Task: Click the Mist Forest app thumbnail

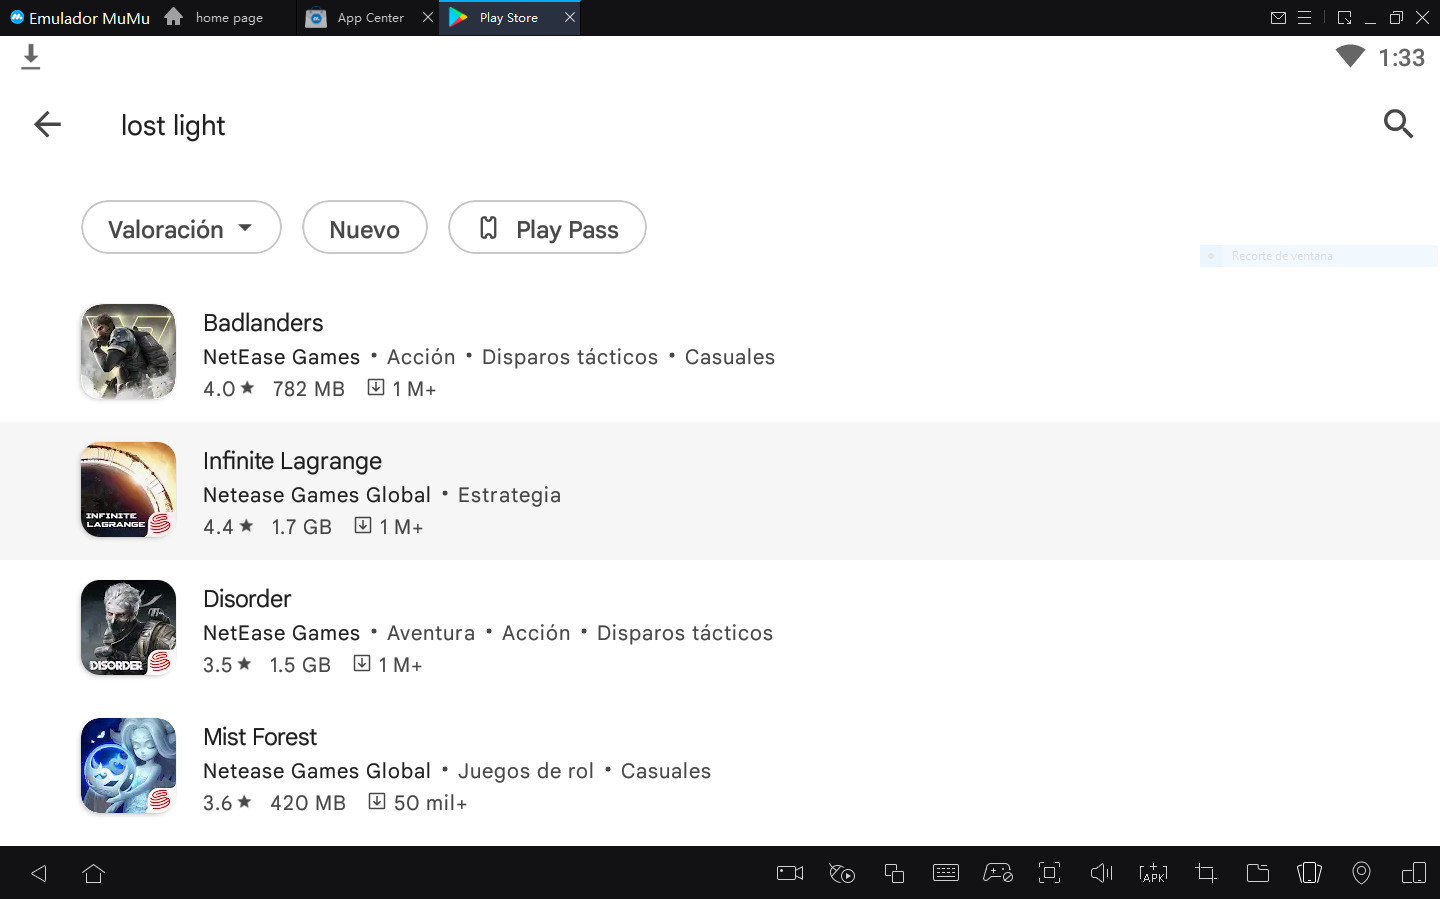Action: (x=128, y=766)
